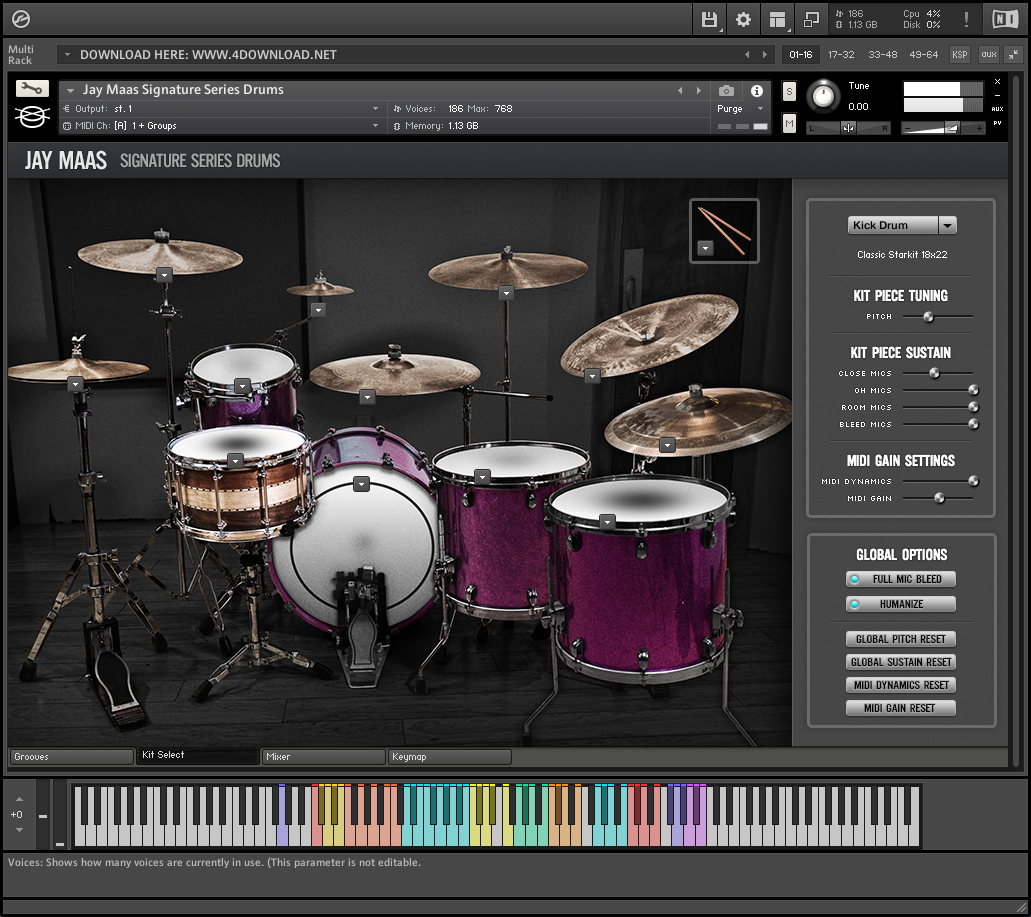Image resolution: width=1031 pixels, height=917 pixels.
Task: Expand instrument name dropdown triangle
Action: tap(70, 91)
